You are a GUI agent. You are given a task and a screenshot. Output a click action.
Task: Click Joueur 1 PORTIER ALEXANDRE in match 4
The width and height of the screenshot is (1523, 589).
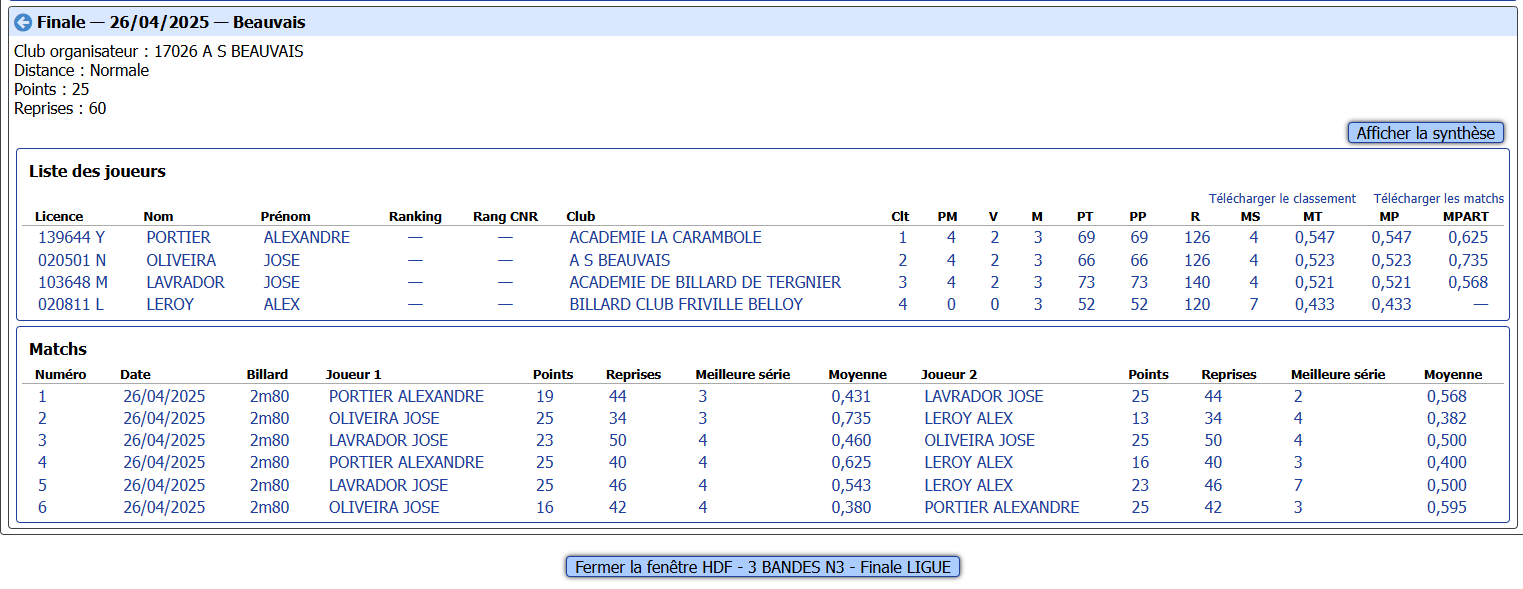[x=406, y=462]
